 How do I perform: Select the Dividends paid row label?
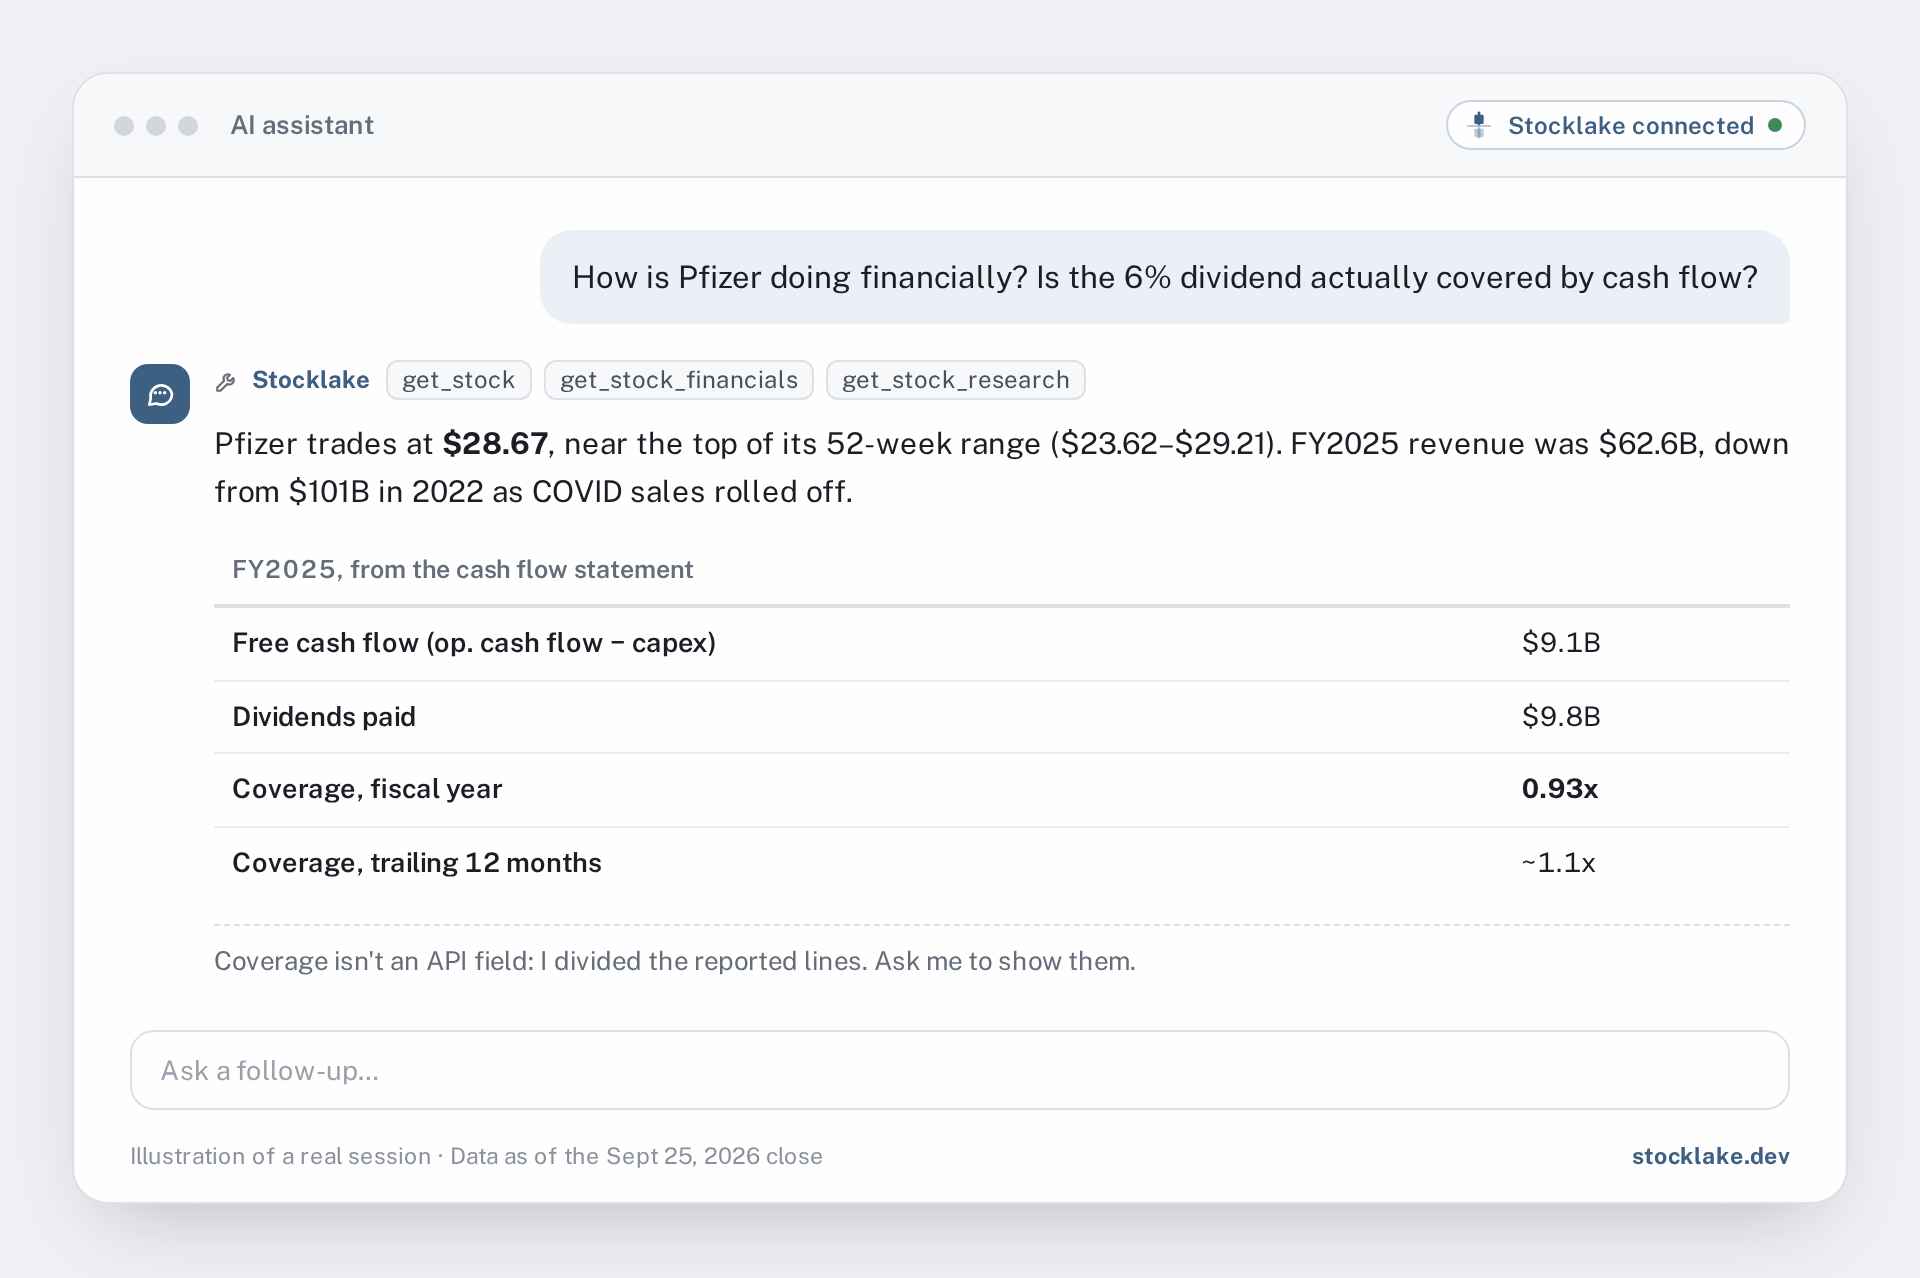click(324, 717)
